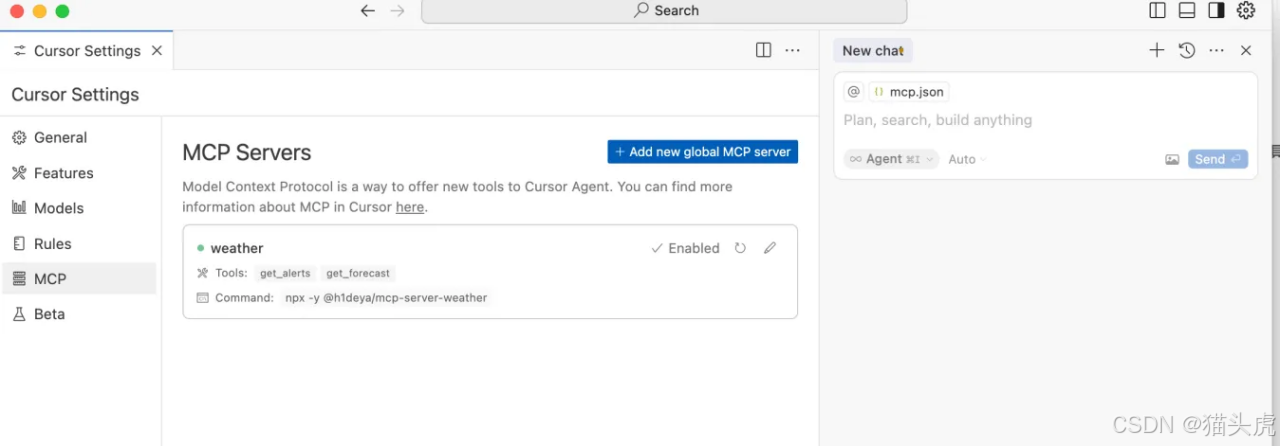Click the MCP Servers heading
The width and height of the screenshot is (1280, 446).
(247, 153)
